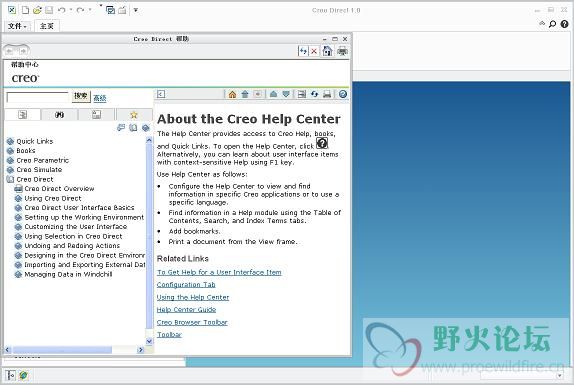Screen dimensions: 574x385
Task: Click the orange Home icon in view toolbar
Action: (232, 94)
